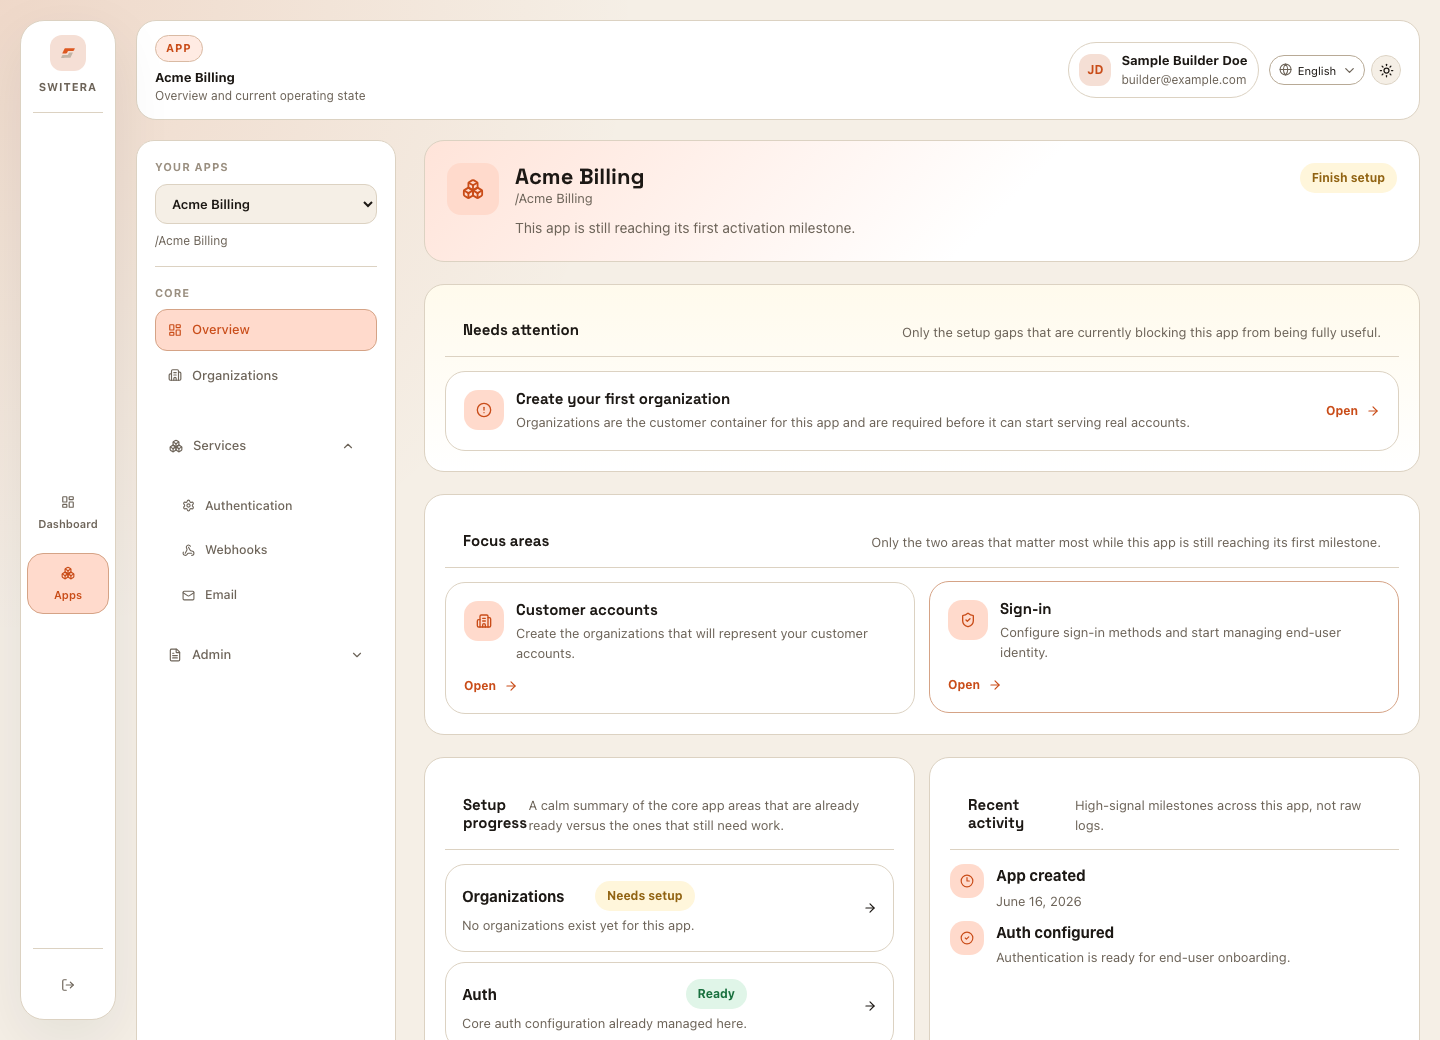
Task: Select the Admin menu item
Action: point(266,655)
